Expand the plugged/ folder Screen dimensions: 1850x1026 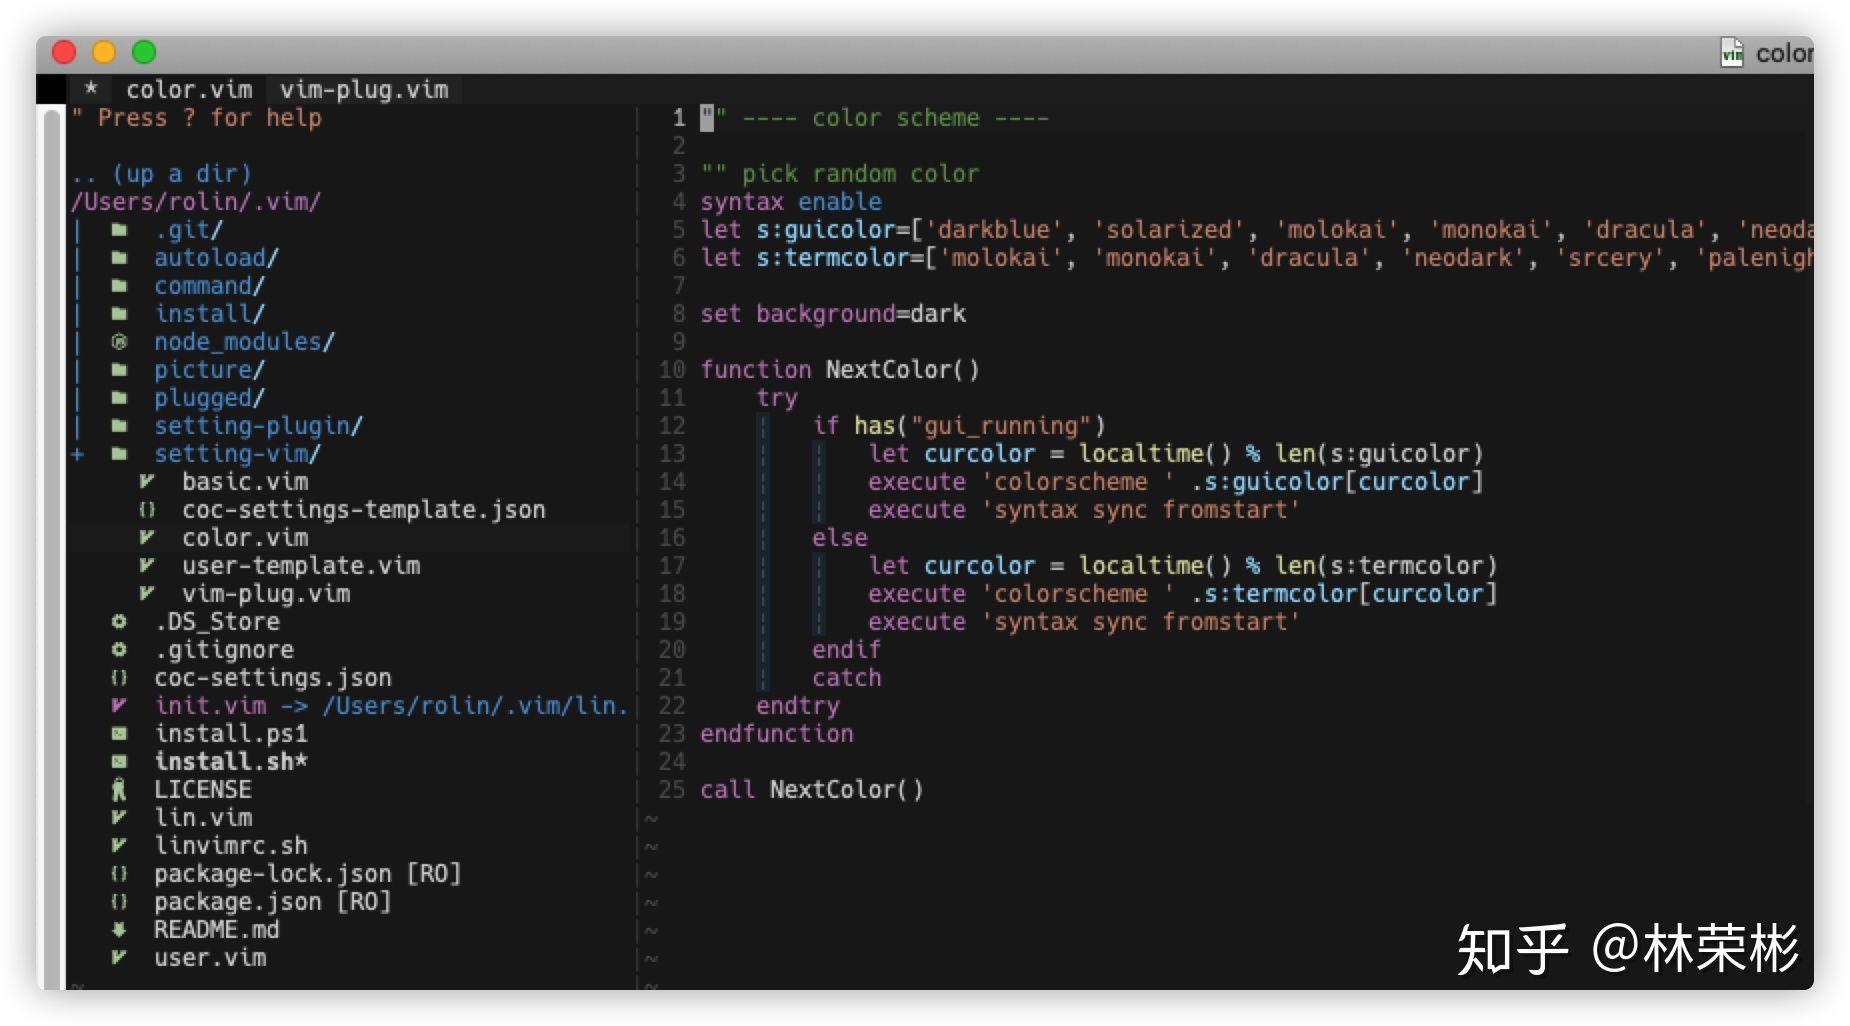(x=208, y=398)
